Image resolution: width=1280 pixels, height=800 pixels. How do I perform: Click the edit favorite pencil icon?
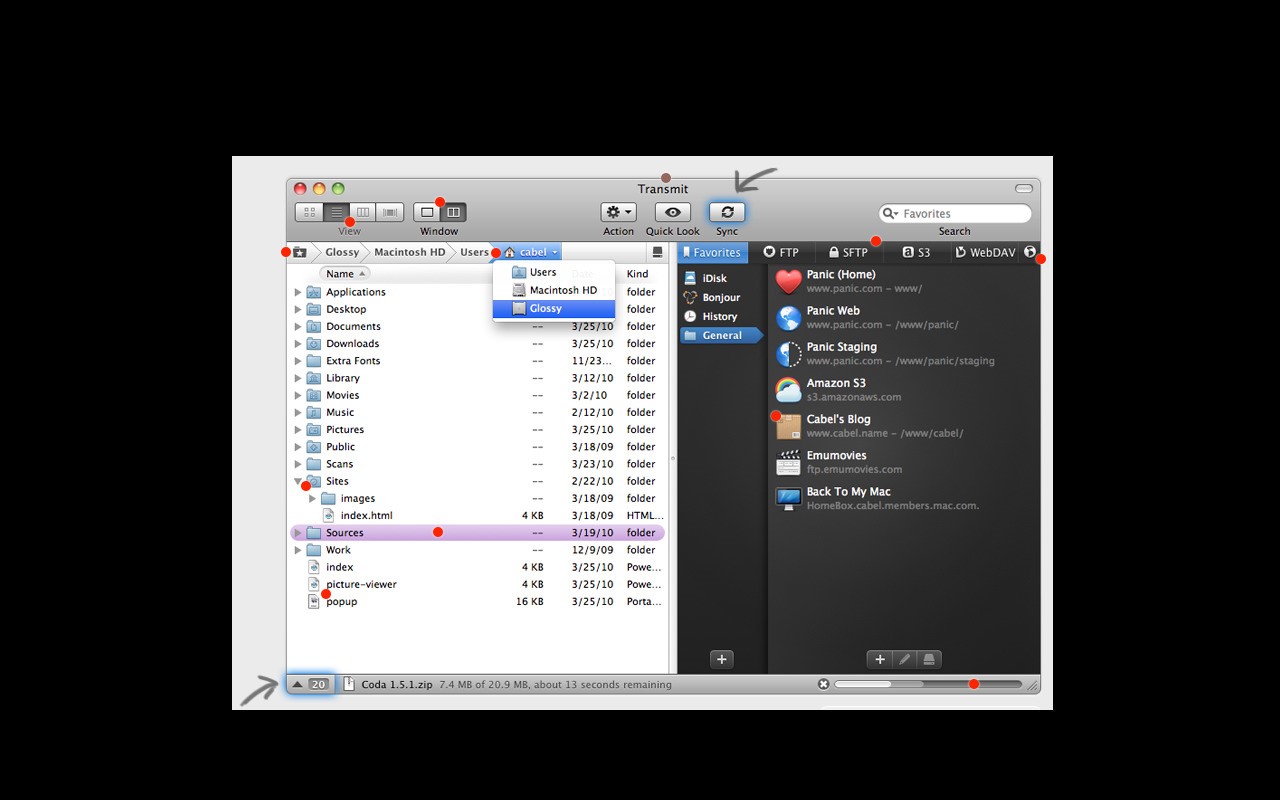pyautogui.click(x=904, y=659)
